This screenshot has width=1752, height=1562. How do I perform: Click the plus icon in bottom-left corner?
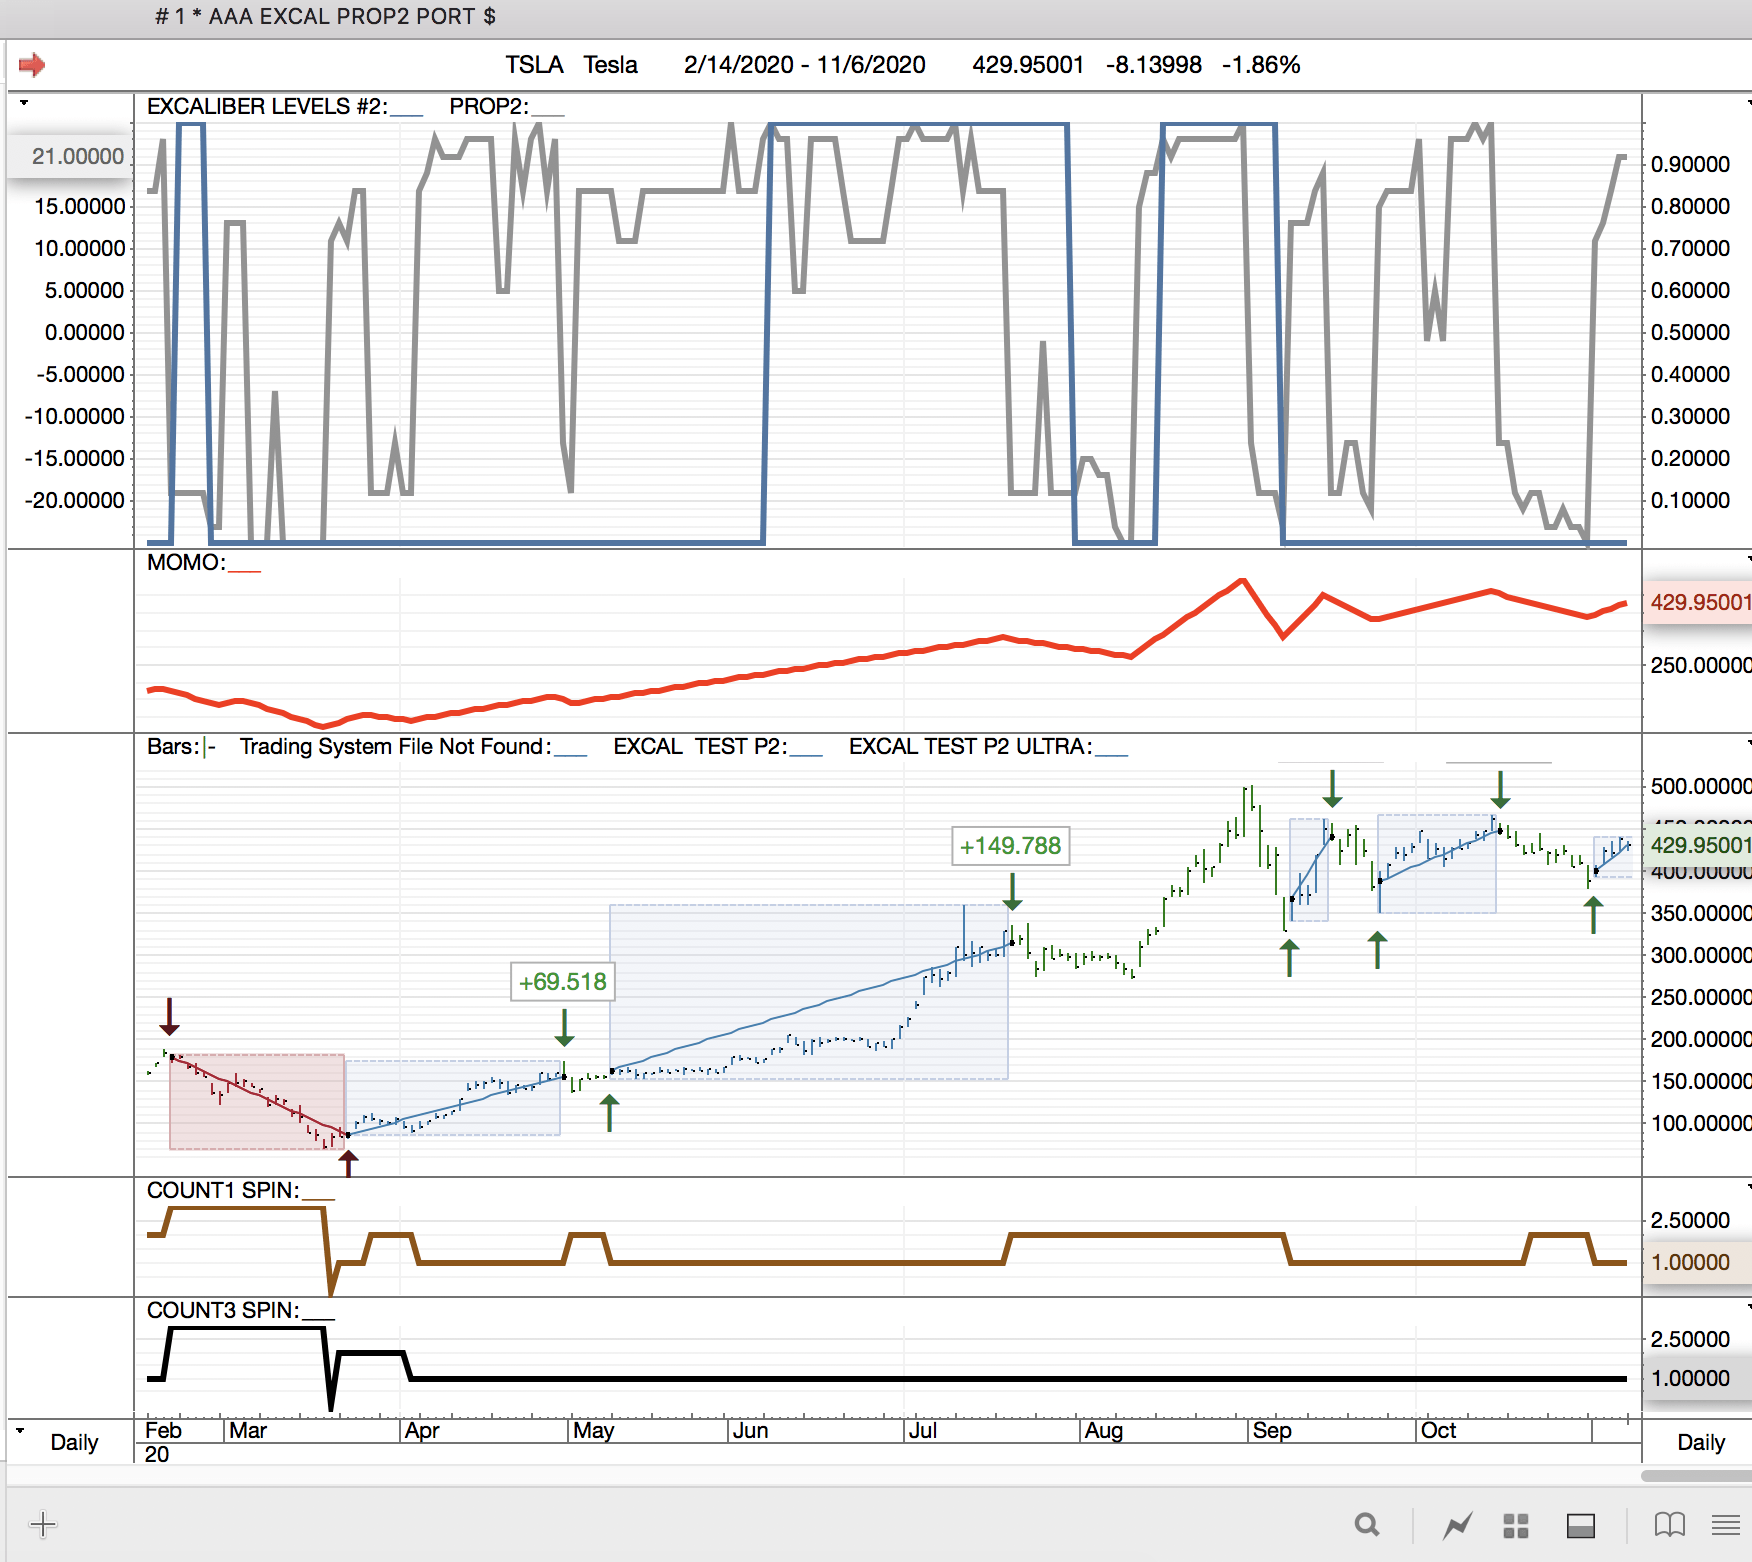pyautogui.click(x=43, y=1525)
